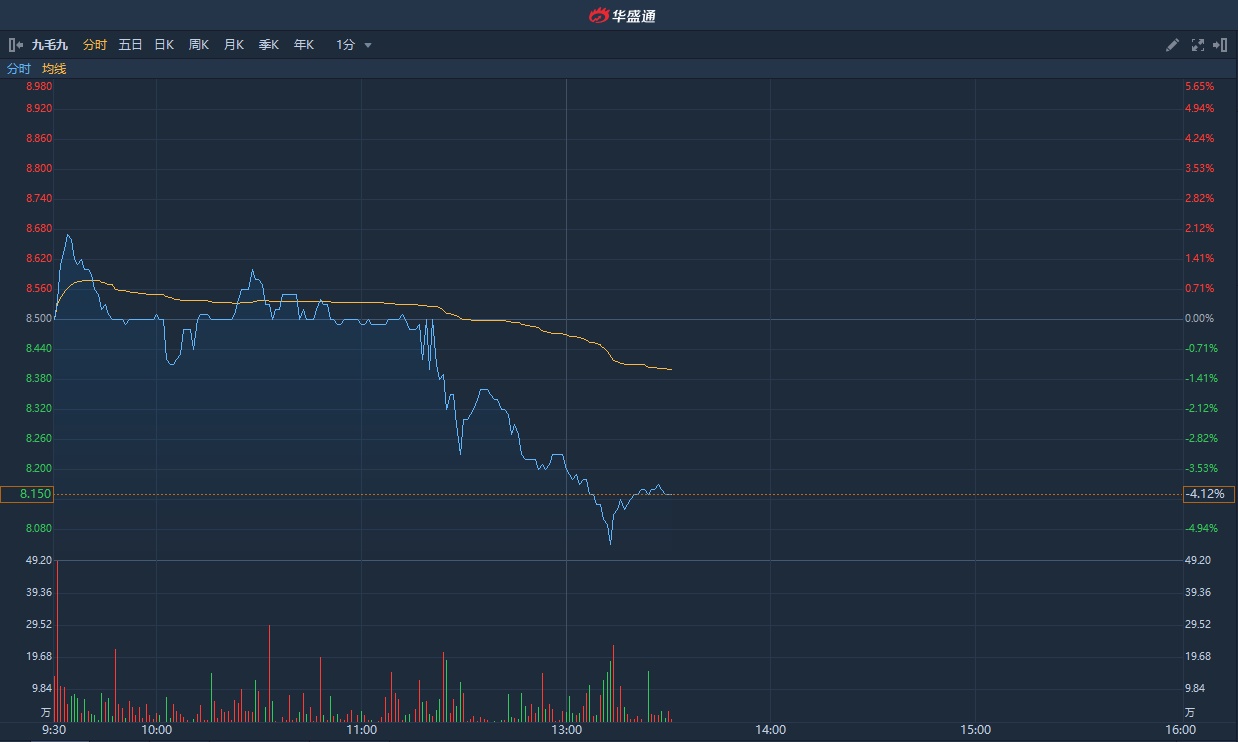Click the 8.150 current price label
Image resolution: width=1238 pixels, height=742 pixels.
click(x=27, y=494)
